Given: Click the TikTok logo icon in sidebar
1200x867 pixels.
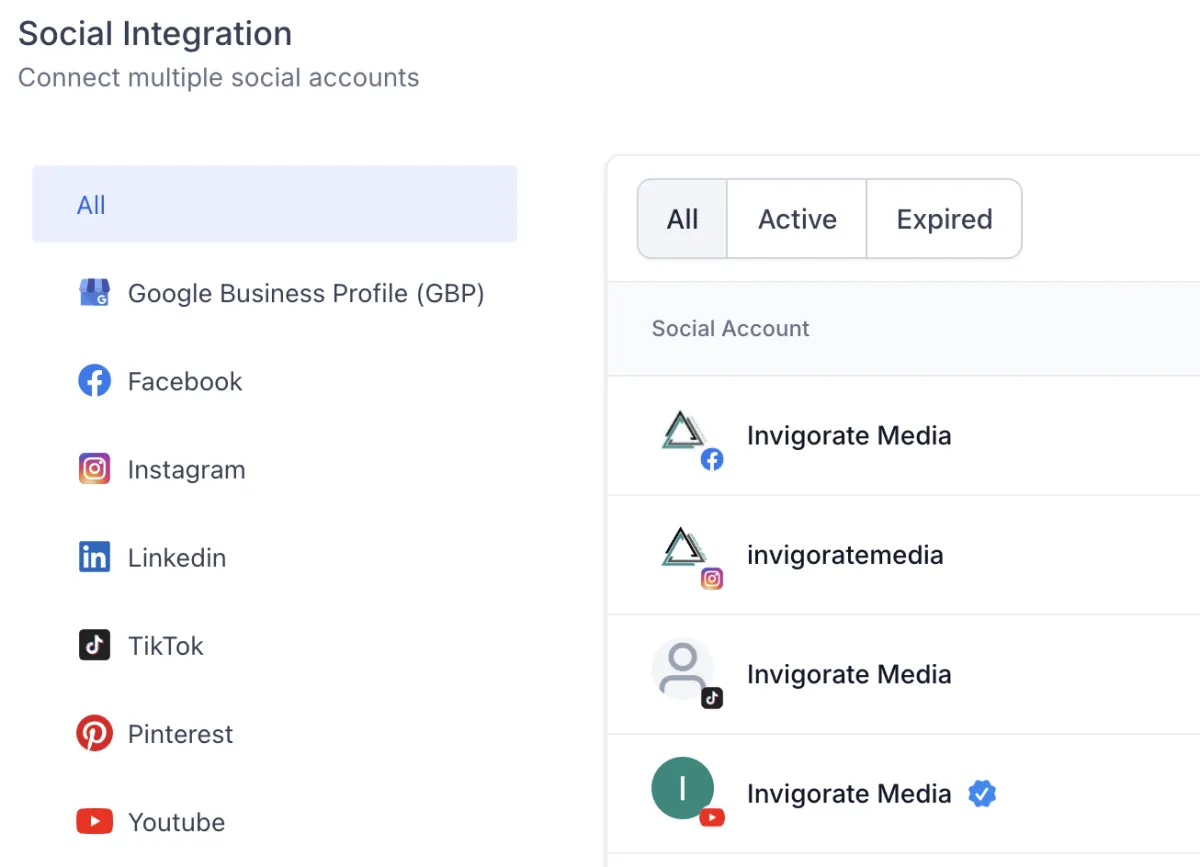Looking at the screenshot, I should coord(94,645).
